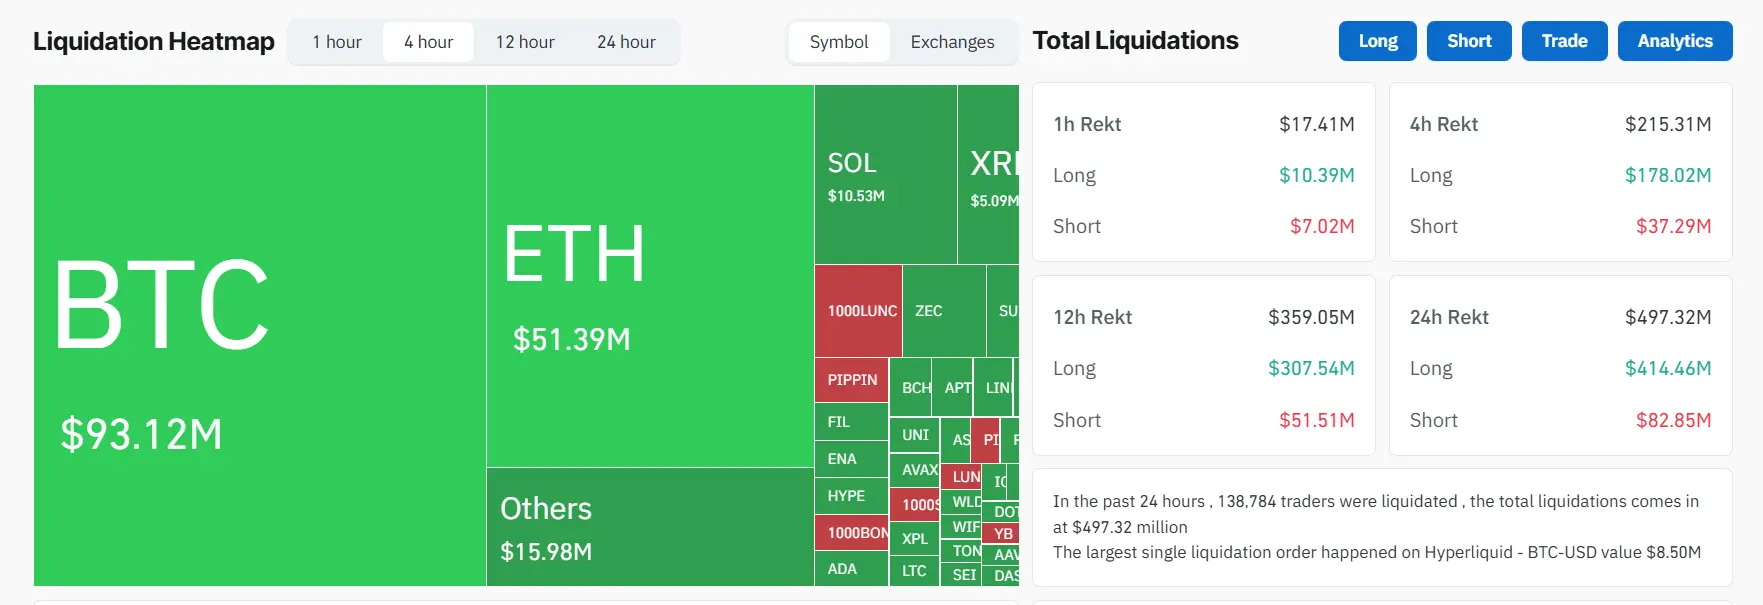Select the PIPPIN tile
Viewport: 1763px width, 605px height.
coord(851,381)
